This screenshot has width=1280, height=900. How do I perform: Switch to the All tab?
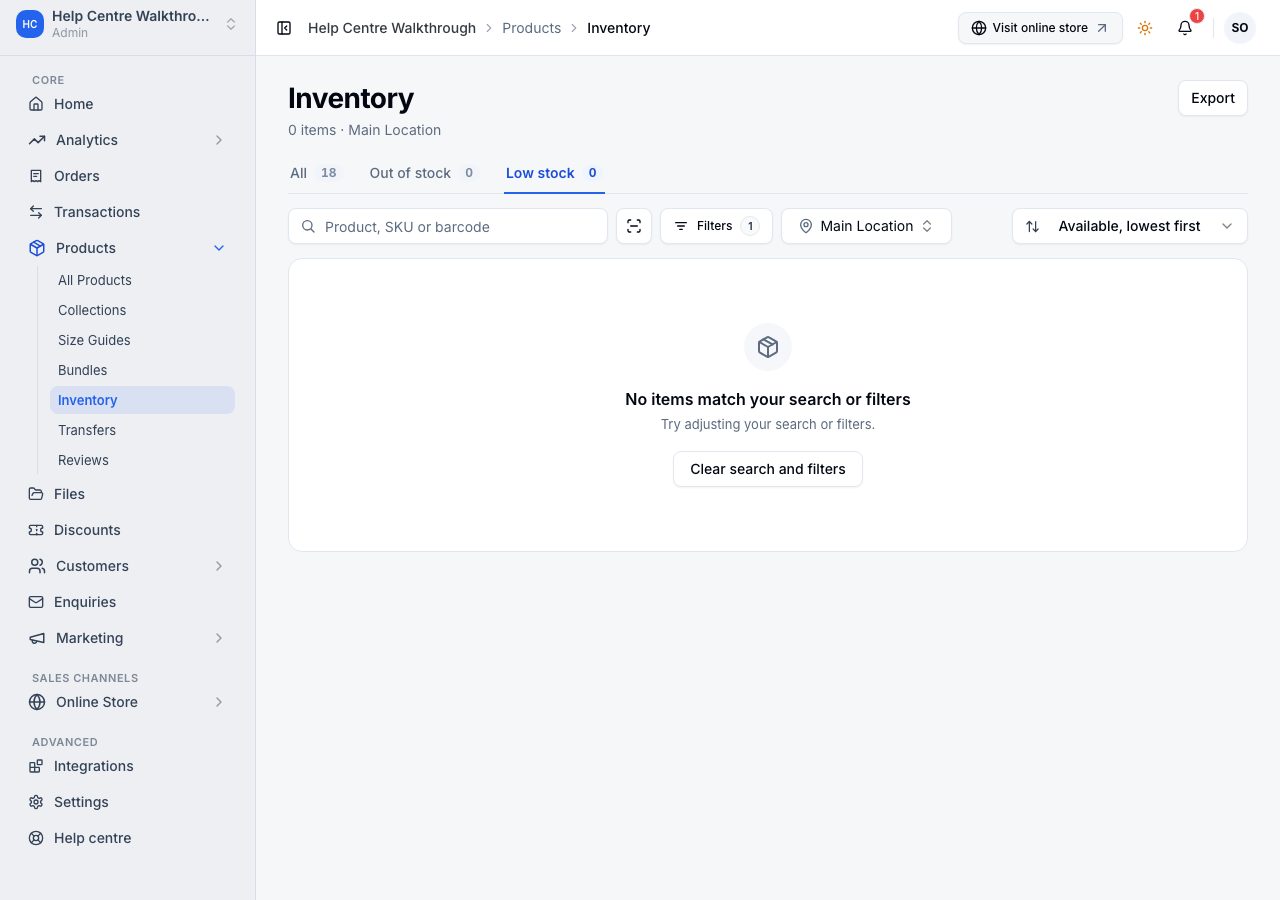coord(315,173)
